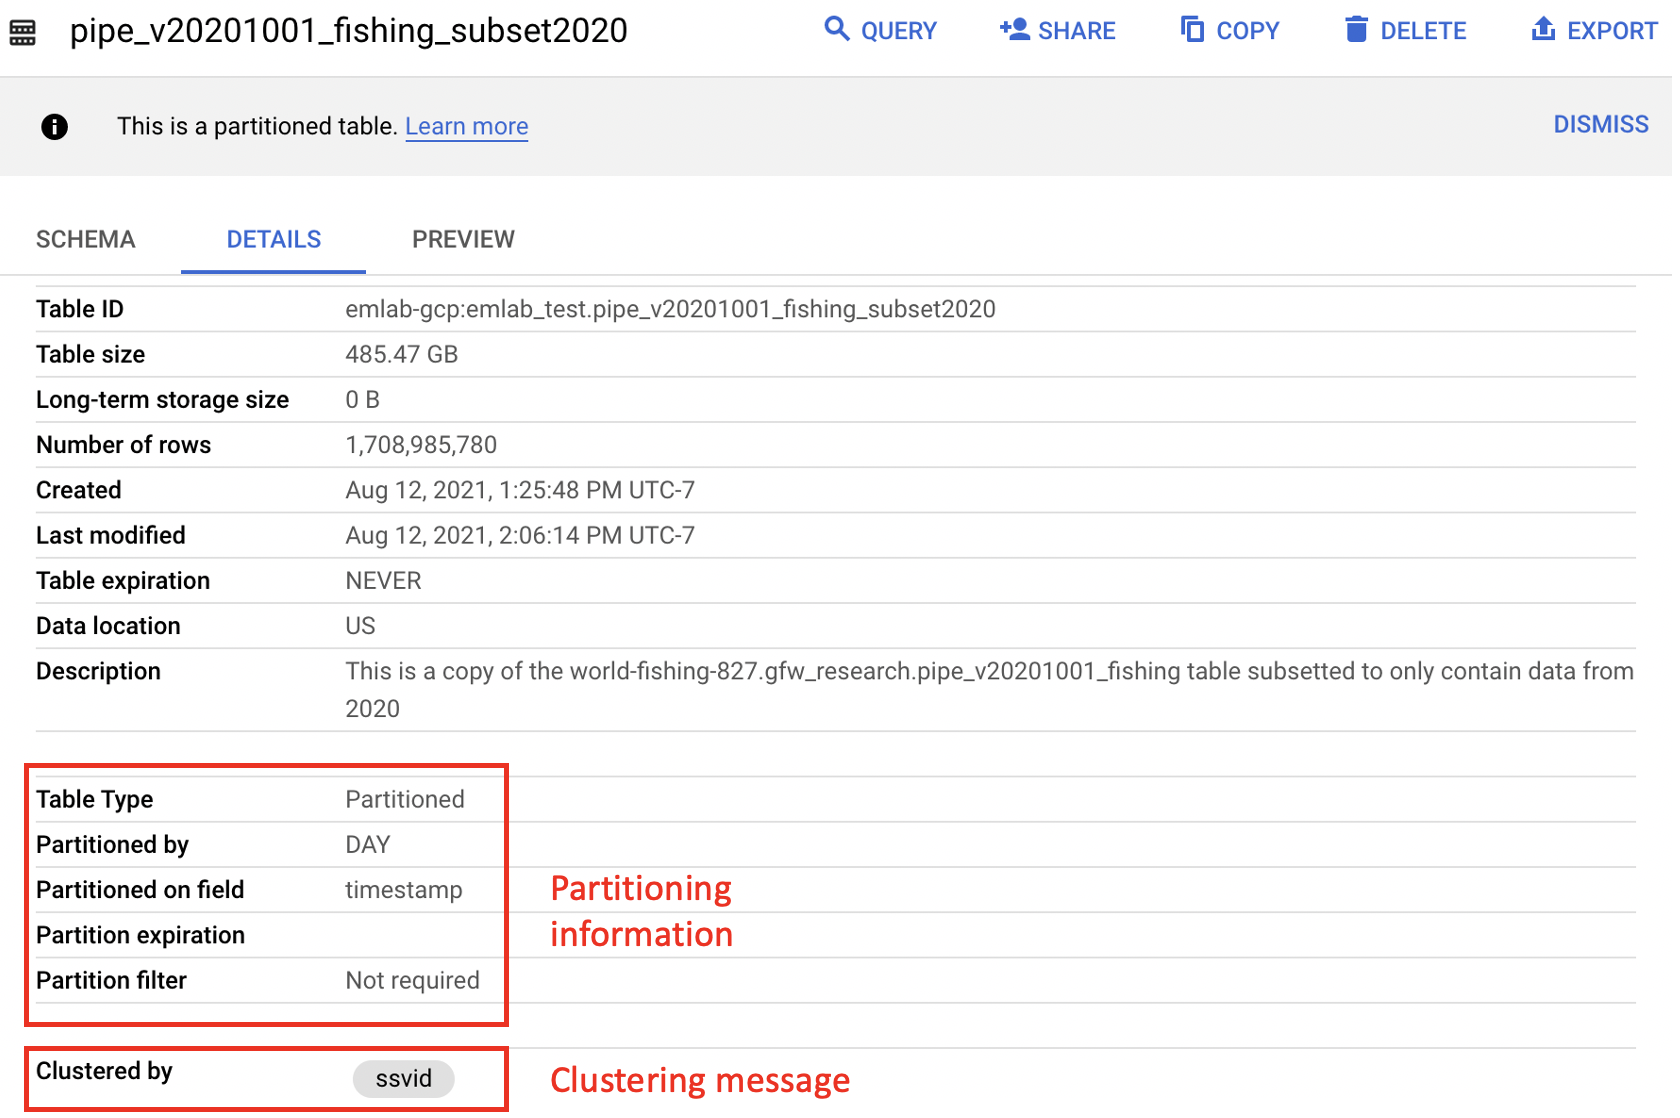Click the Copy table icon
This screenshot has width=1680, height=1118.
(x=1192, y=29)
